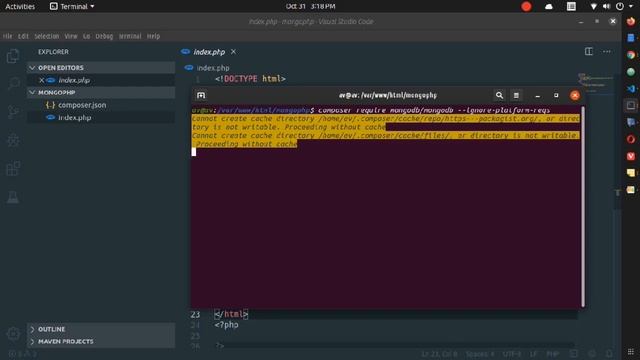The height and width of the screenshot is (360, 640).
Task: Open the power system menu
Action: click(620, 6)
